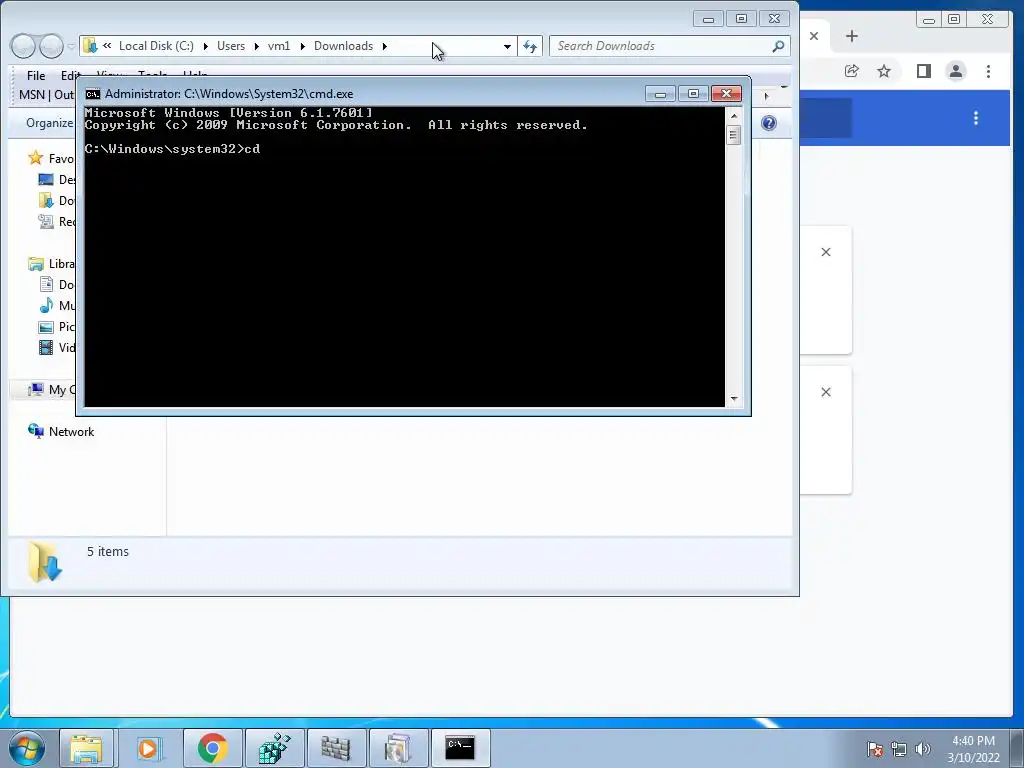The width and height of the screenshot is (1024, 768).
Task: Expand the arrow after Users breadcrumb
Action: click(257, 46)
